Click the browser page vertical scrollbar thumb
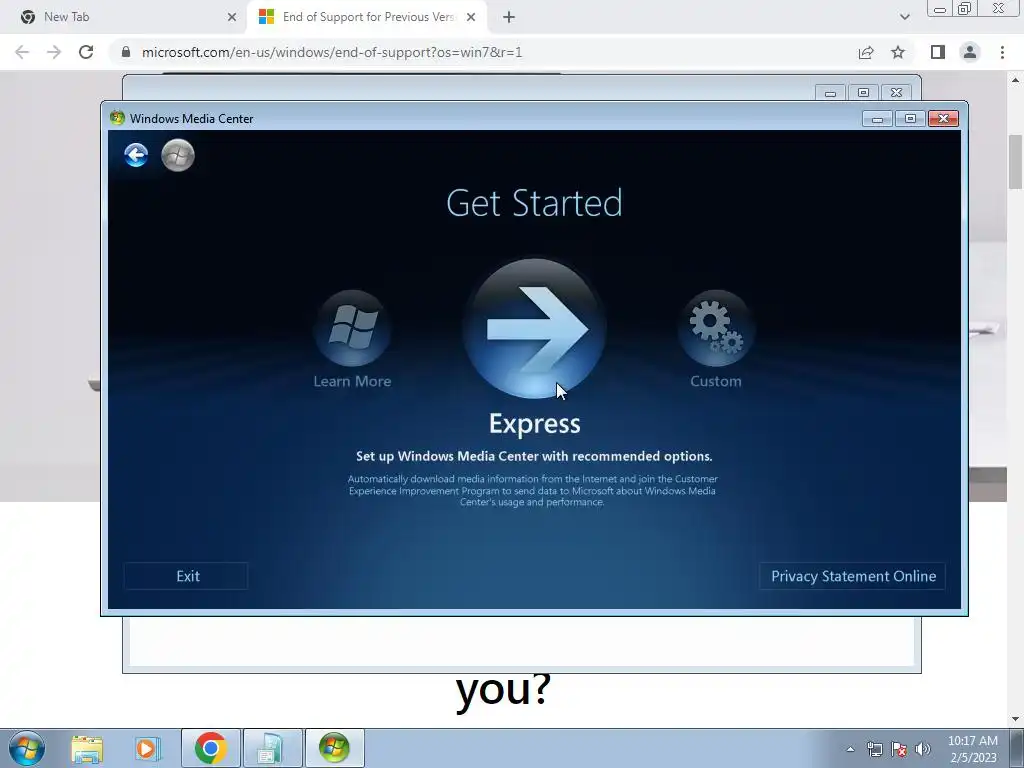The image size is (1024, 768). [1016, 161]
